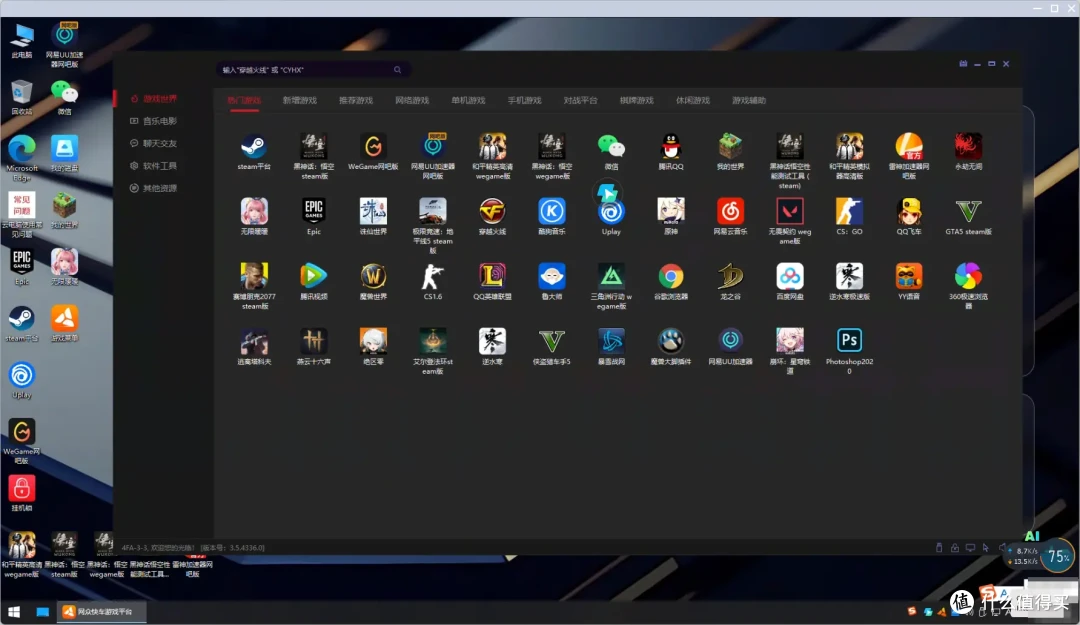Open 谷歌浏览器 Chrome icon
Screen dimensions: 1080x625
click(x=671, y=276)
